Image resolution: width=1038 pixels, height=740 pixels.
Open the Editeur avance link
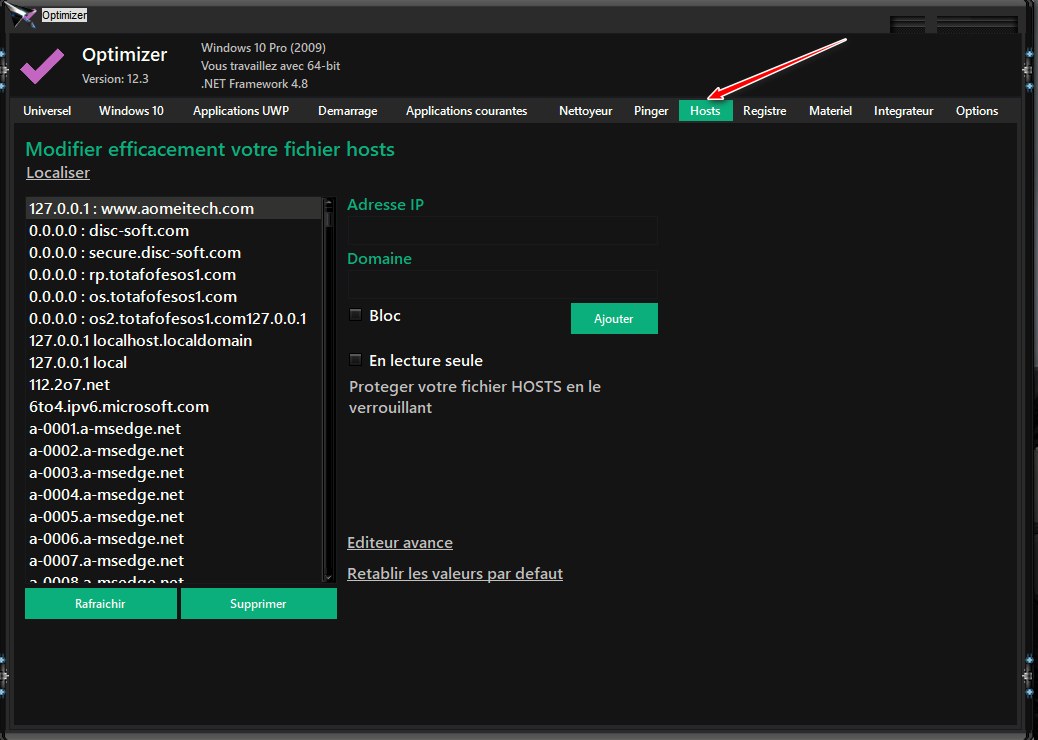400,543
